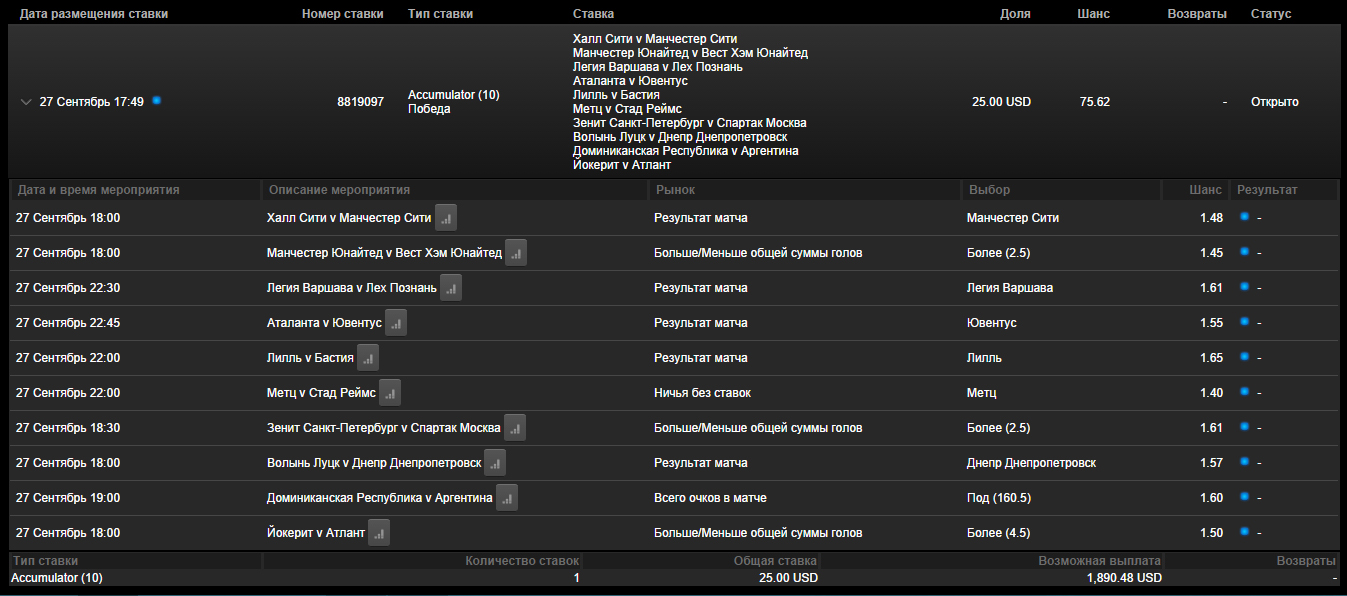The height and width of the screenshot is (596, 1347).
Task: Click Количество ставок footer label
Action: coord(523,561)
